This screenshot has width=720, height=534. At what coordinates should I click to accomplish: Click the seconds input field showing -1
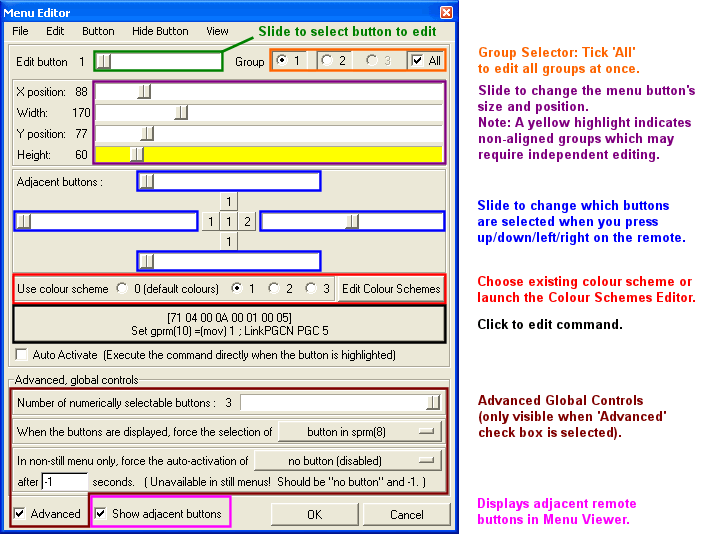[x=64, y=482]
